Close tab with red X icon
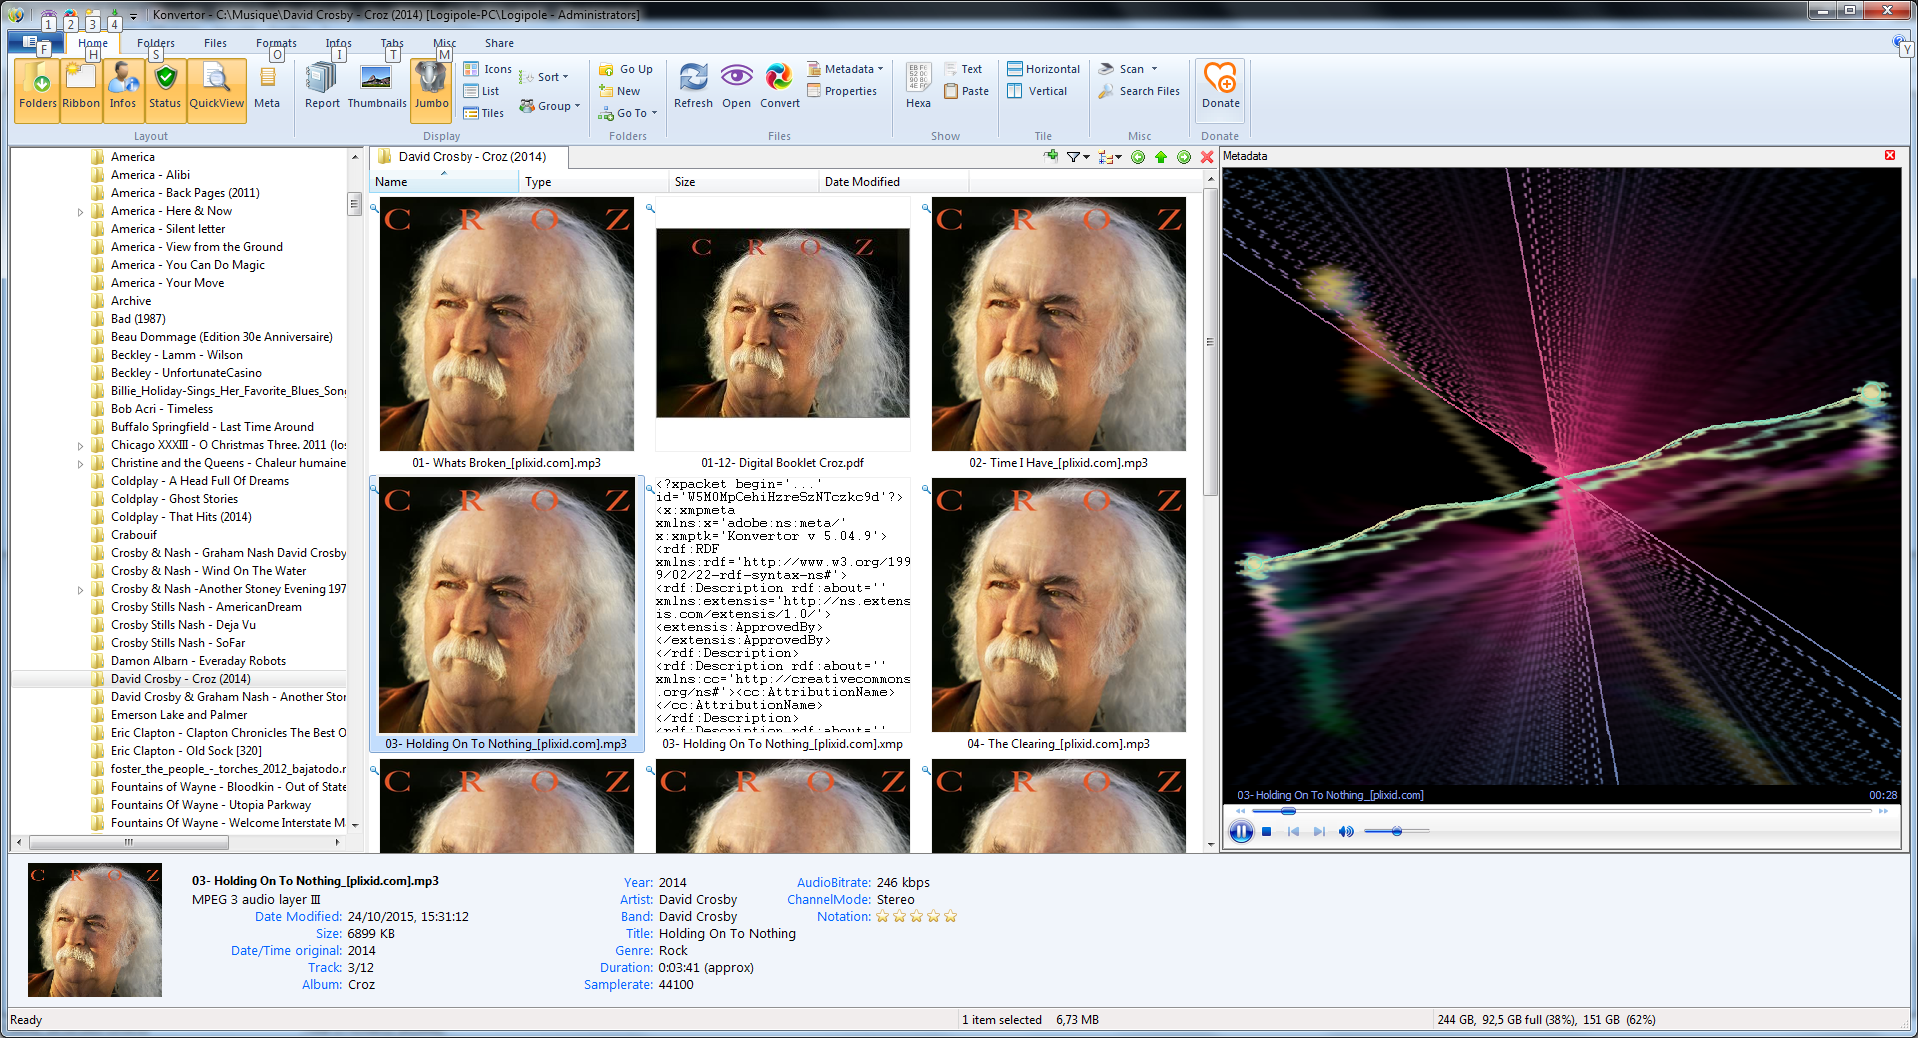This screenshot has width=1918, height=1038. coord(1207,157)
